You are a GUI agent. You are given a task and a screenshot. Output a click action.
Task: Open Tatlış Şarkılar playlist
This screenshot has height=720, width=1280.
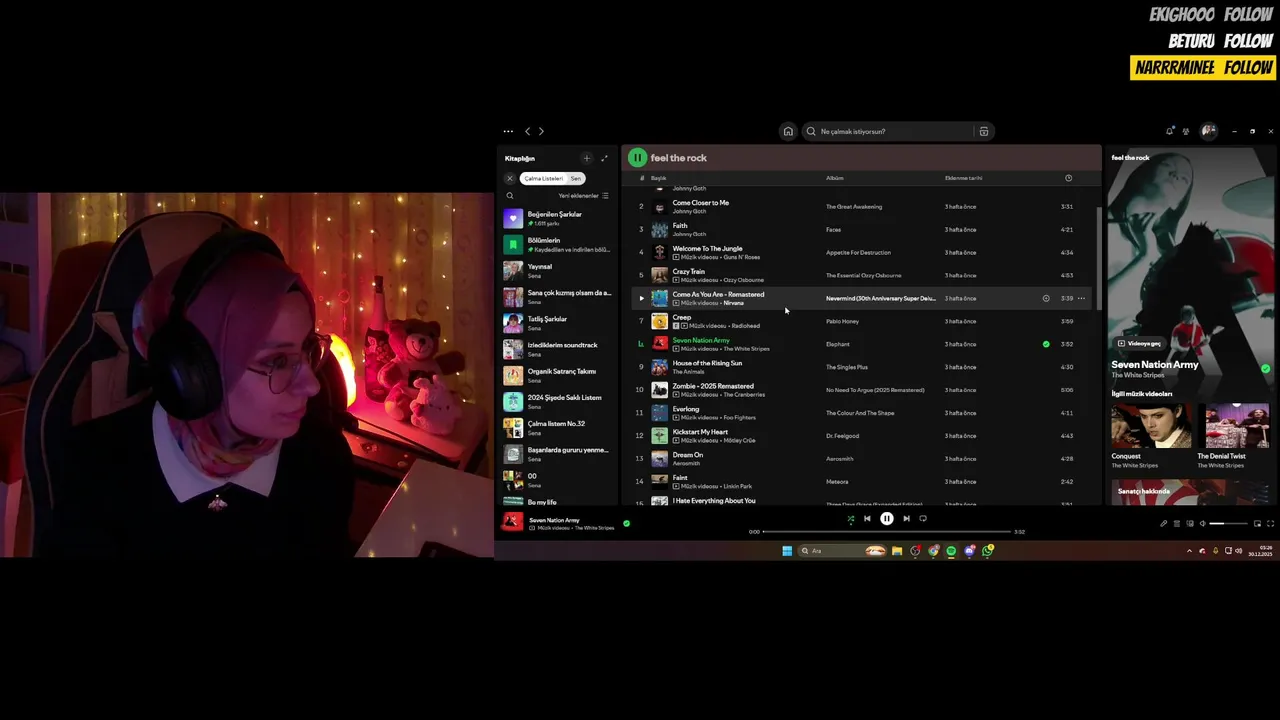coord(557,323)
